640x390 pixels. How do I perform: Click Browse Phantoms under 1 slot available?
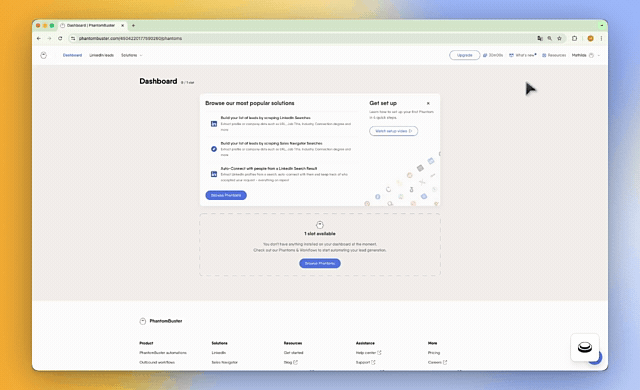[x=320, y=264]
